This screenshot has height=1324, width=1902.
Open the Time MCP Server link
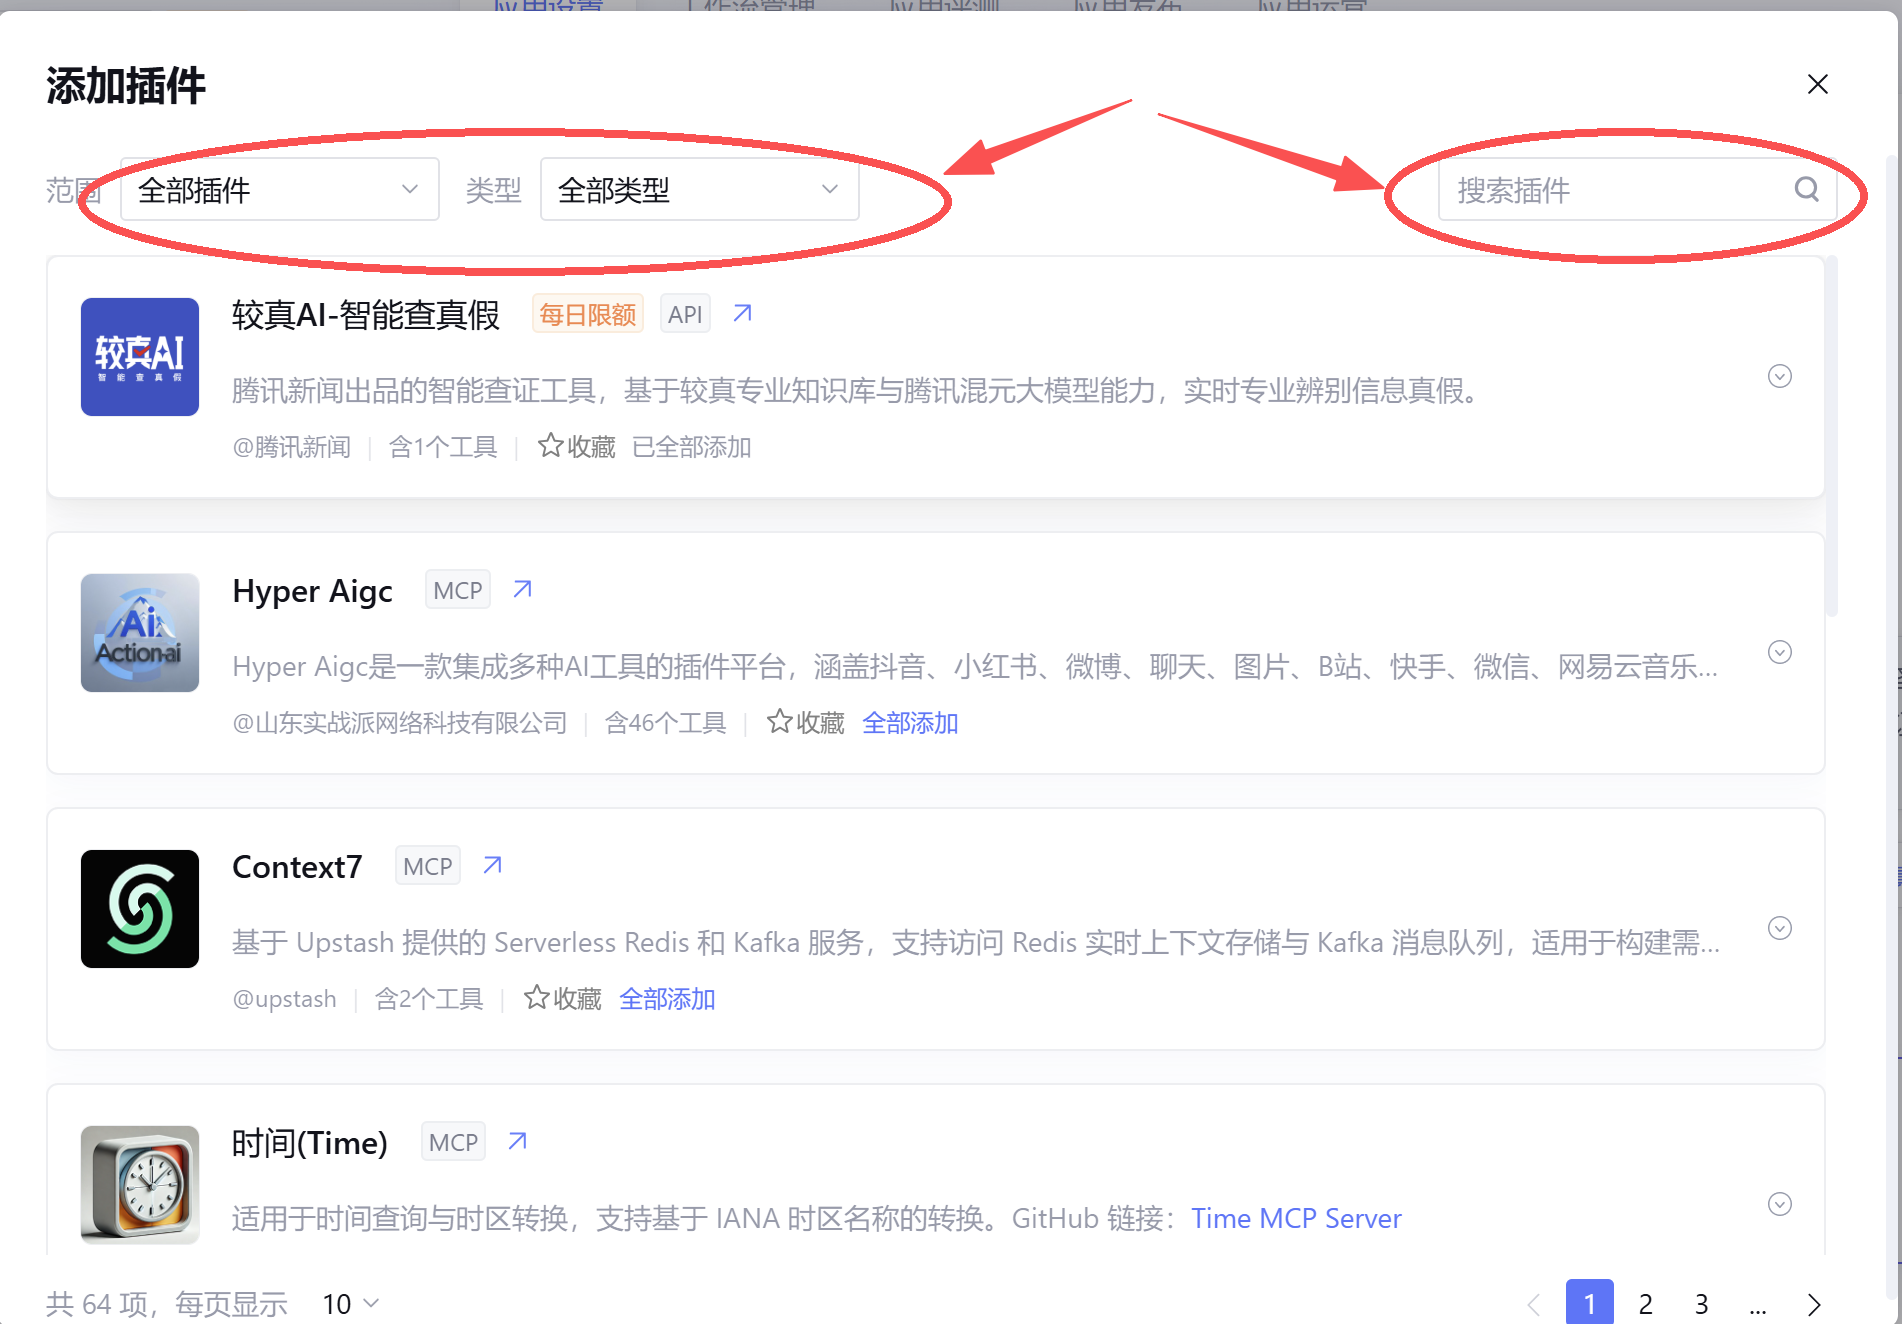pos(1296,1218)
